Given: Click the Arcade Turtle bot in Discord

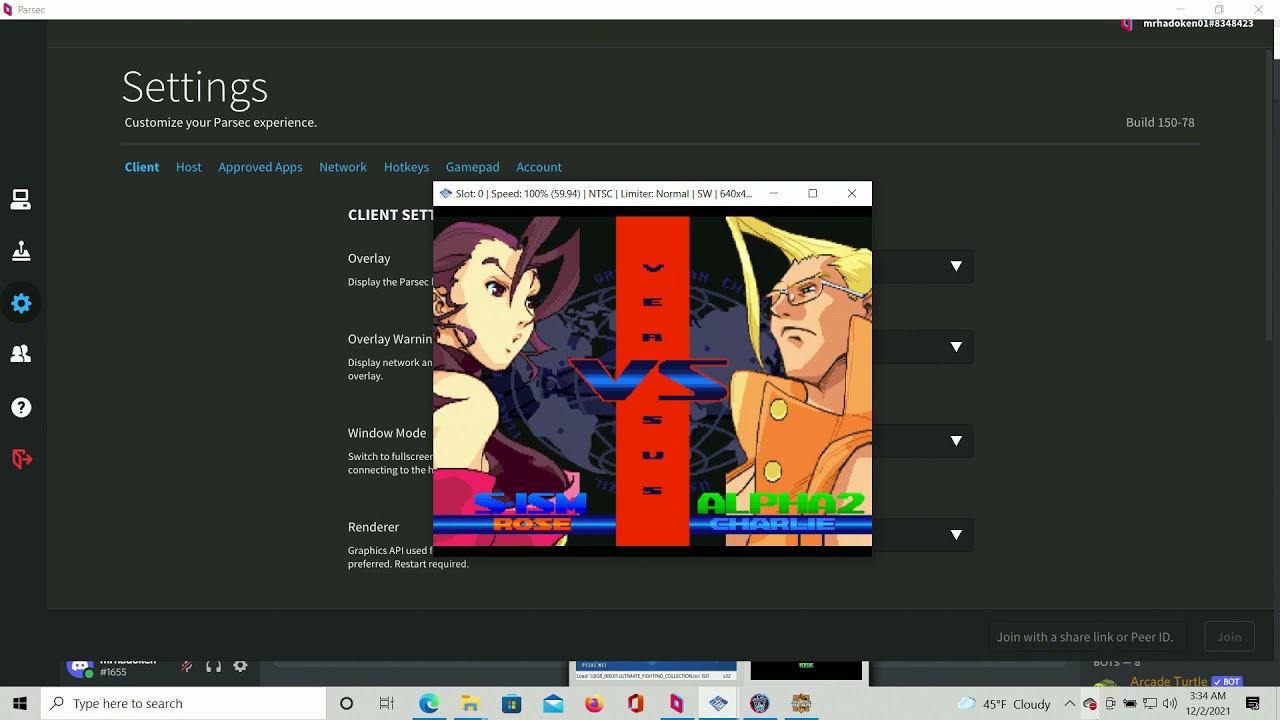Looking at the screenshot, I should (1169, 681).
